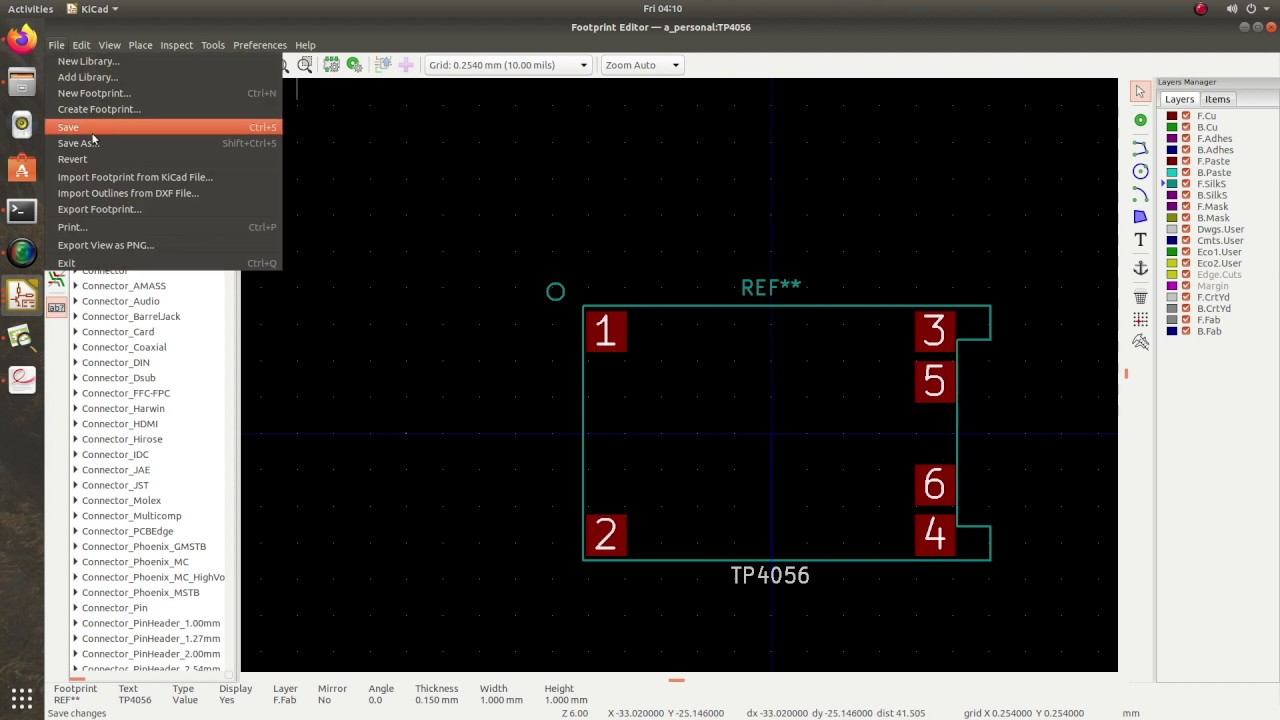
Task: Select the measure distance tool
Action: point(1140,342)
